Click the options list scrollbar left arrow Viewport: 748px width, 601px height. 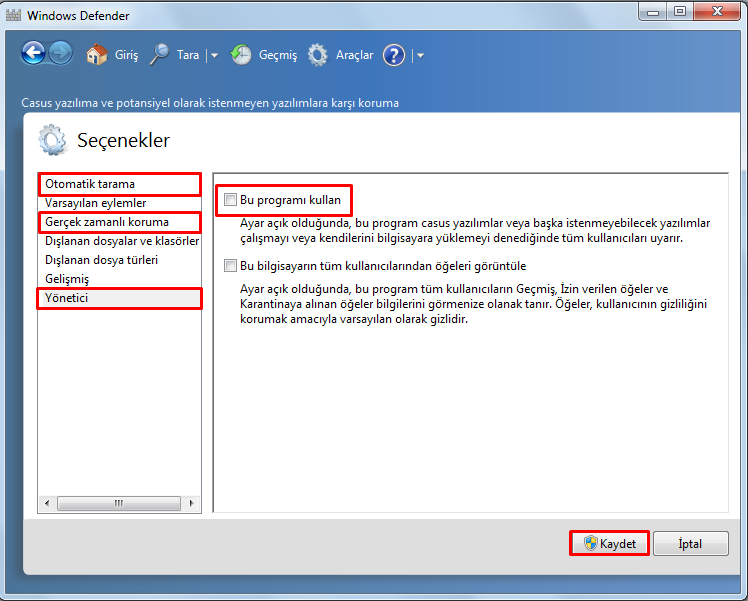coord(47,503)
